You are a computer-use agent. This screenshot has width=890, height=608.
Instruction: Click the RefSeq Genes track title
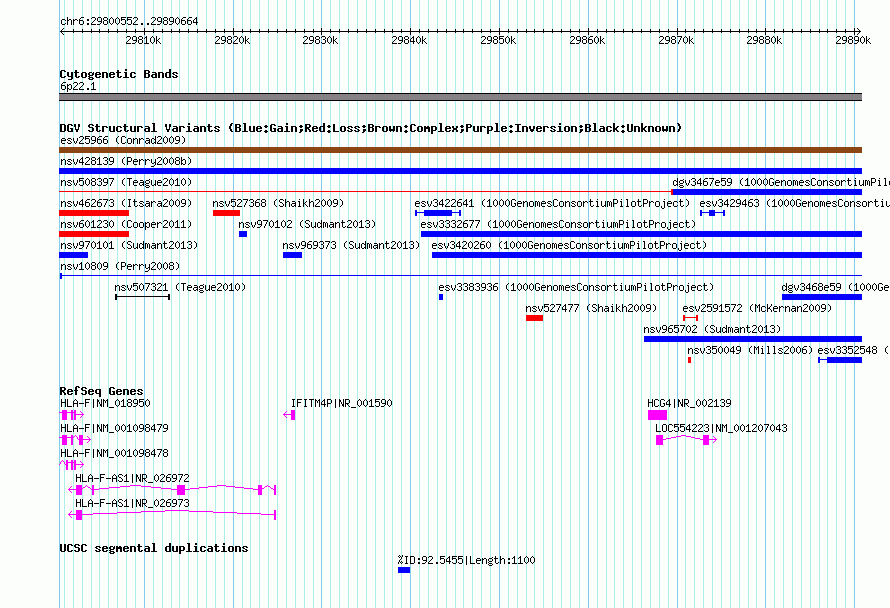click(x=102, y=391)
